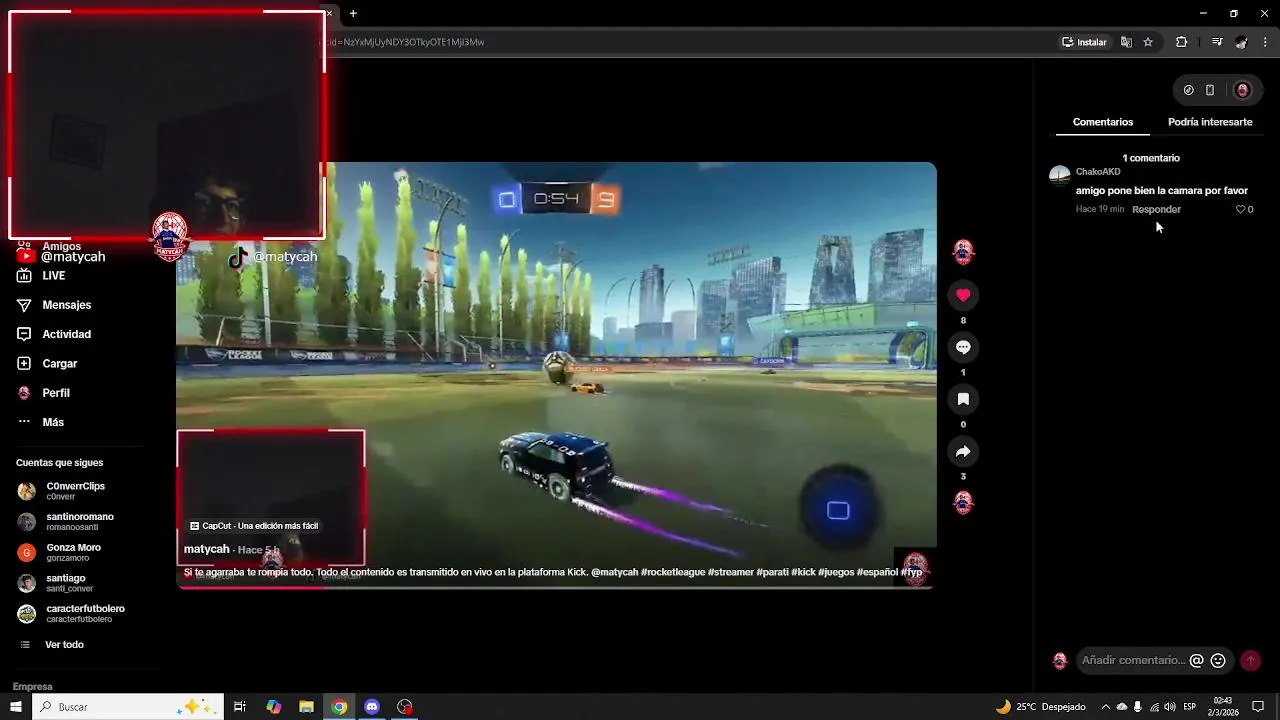Click the coin icon in top-right pill
Image resolution: width=1280 pixels, height=720 pixels.
[x=1188, y=90]
